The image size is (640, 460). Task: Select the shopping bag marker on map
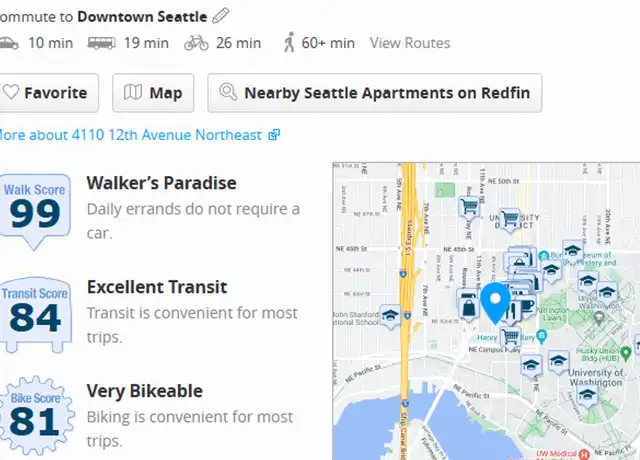469,308
